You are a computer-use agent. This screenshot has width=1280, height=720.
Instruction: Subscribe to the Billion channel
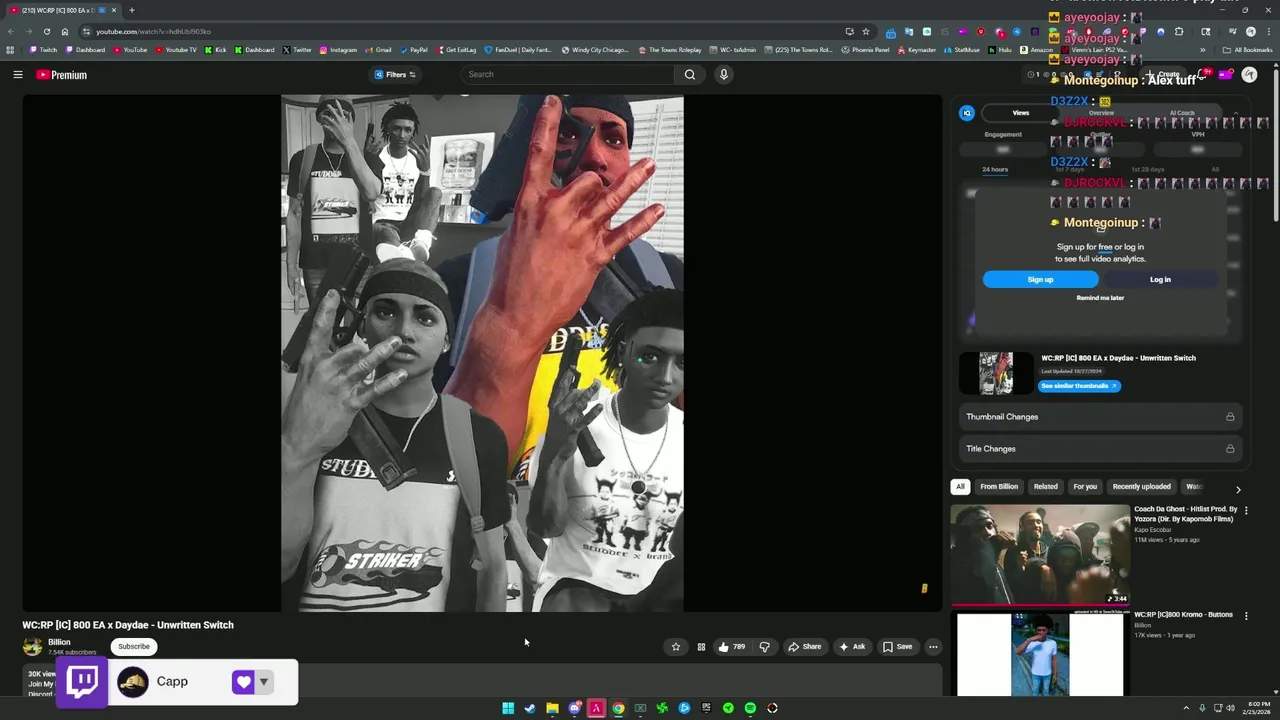pos(134,646)
